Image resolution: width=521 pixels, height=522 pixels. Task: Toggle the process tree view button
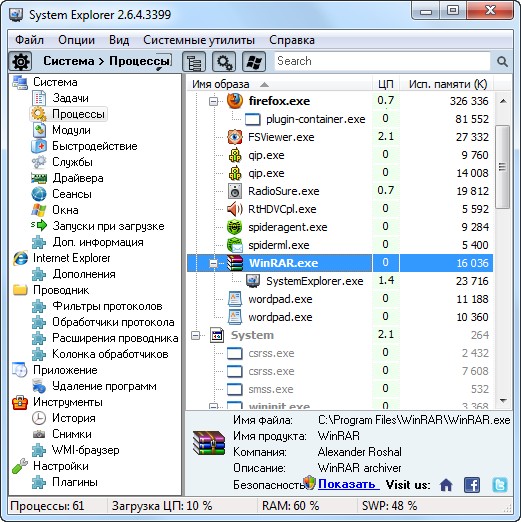pyautogui.click(x=194, y=61)
